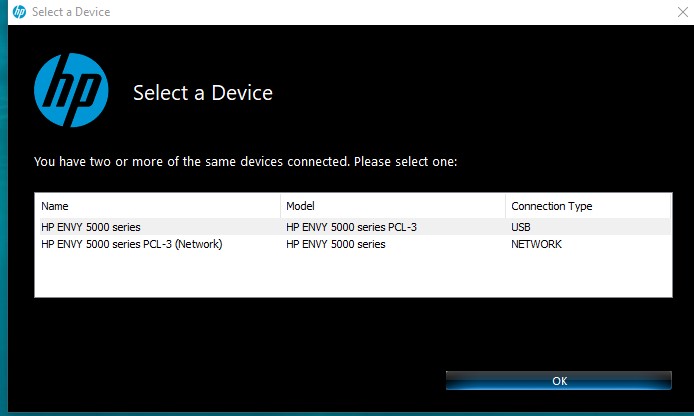Click the HP icon in title bar

tap(19, 12)
